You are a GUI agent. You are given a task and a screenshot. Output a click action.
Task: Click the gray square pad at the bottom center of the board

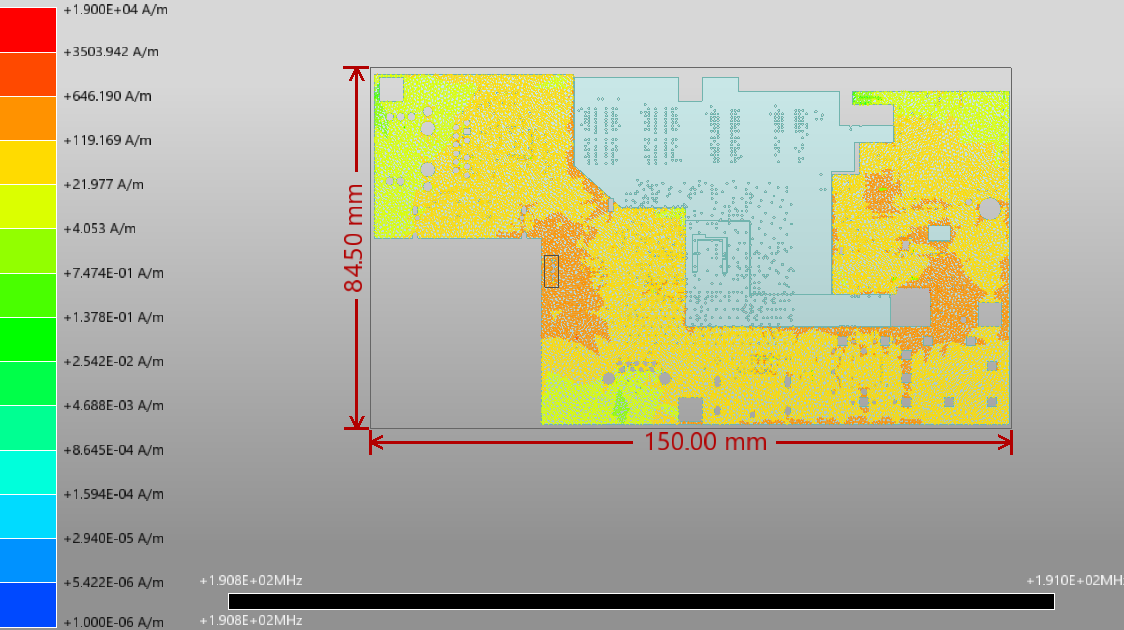[690, 409]
